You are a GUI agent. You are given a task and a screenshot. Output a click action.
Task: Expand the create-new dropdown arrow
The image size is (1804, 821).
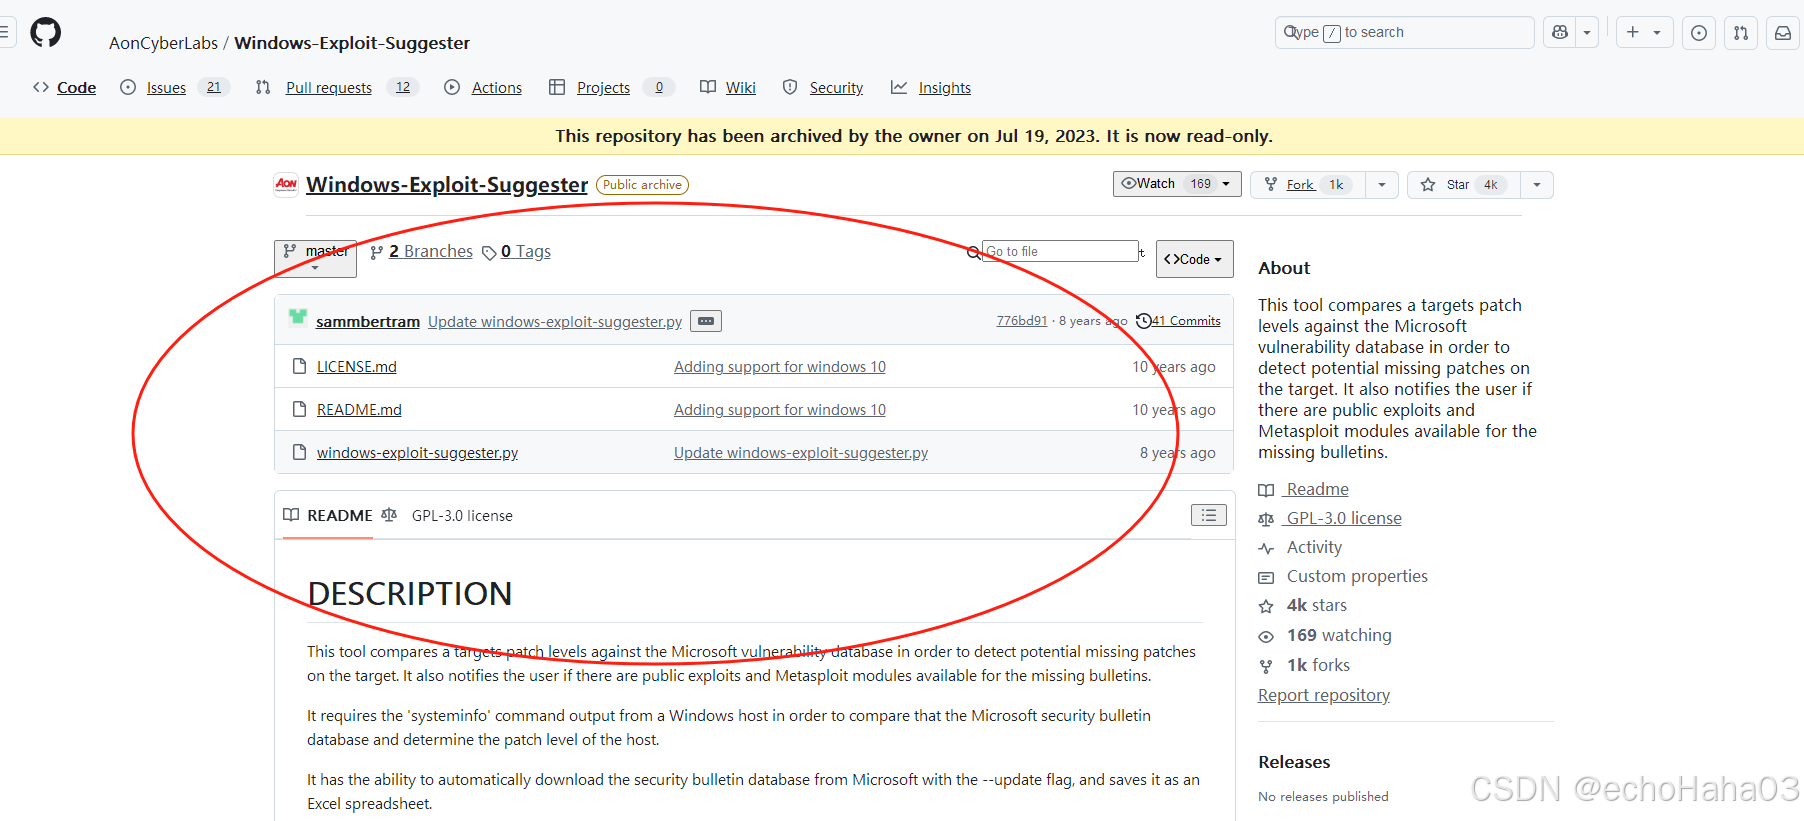[x=1657, y=32]
